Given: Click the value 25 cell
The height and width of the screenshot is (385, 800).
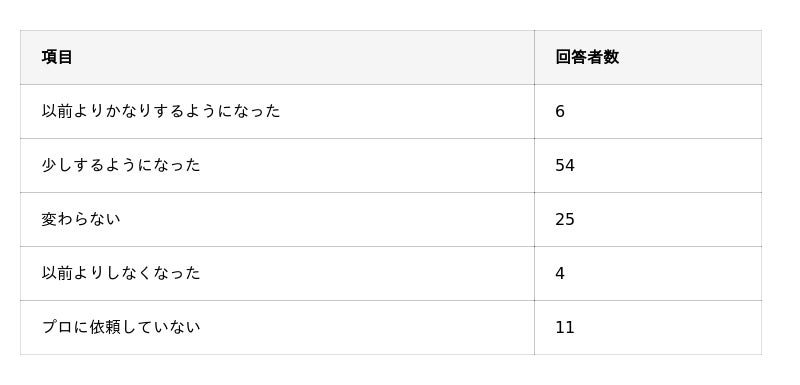Looking at the screenshot, I should (648, 219).
